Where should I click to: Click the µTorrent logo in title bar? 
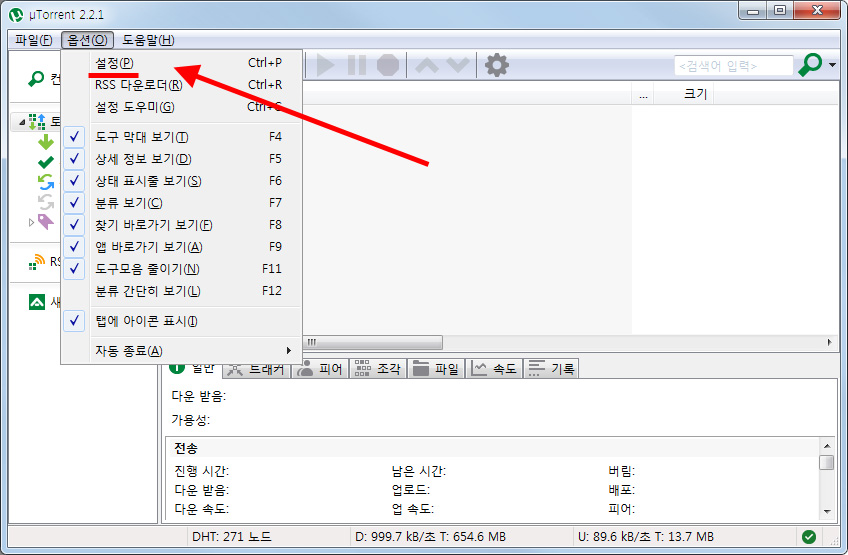click(x=17, y=14)
